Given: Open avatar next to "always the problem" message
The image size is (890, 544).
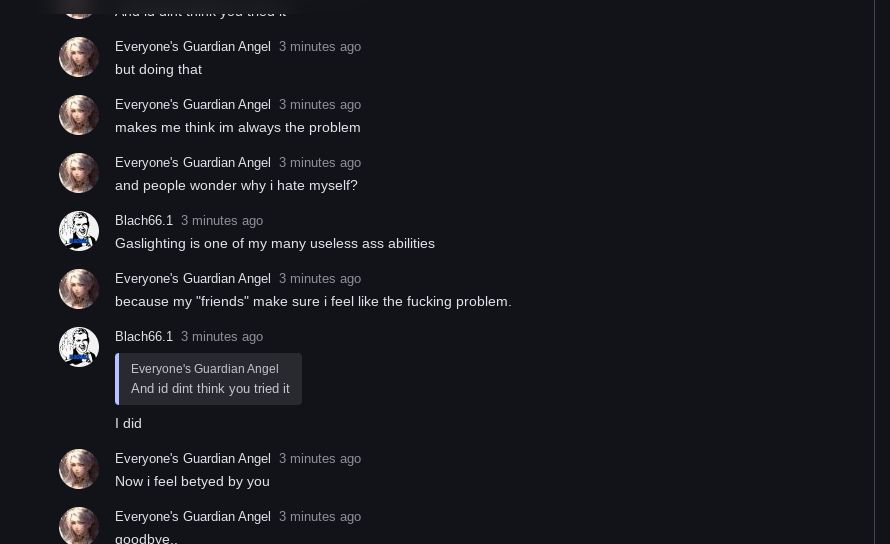Looking at the screenshot, I should coord(79,116).
